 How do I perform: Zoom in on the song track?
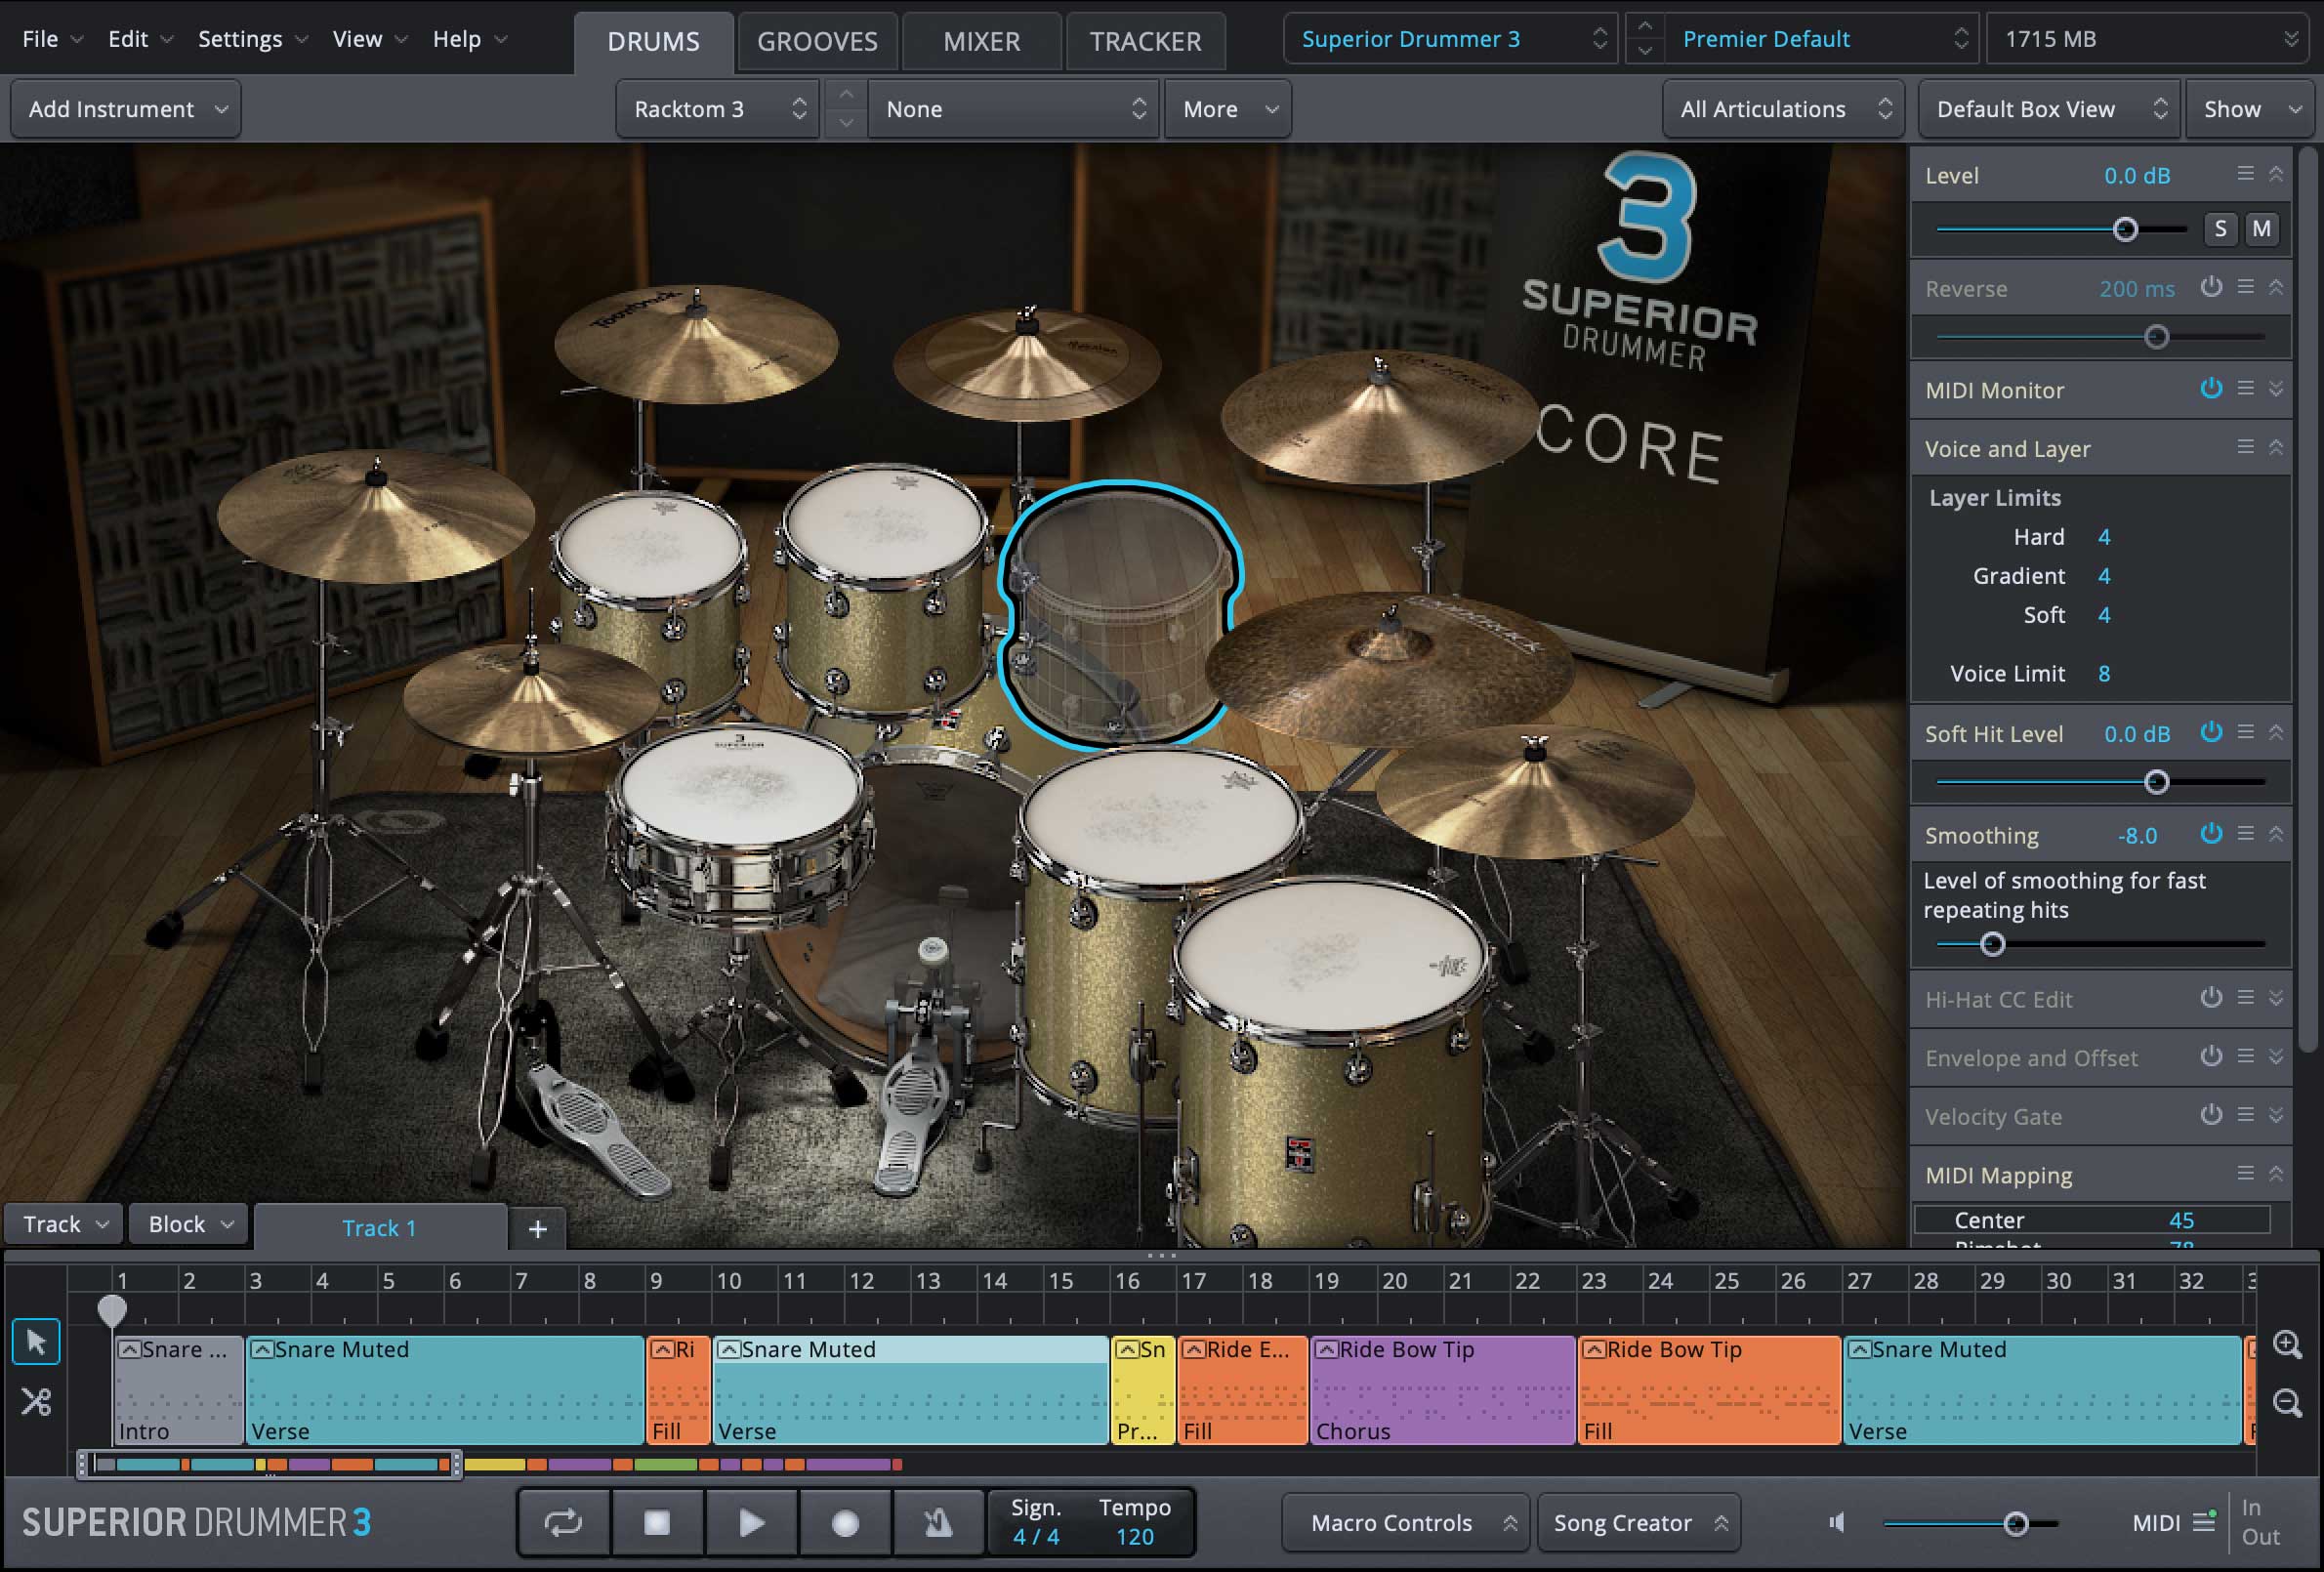tap(2287, 1343)
